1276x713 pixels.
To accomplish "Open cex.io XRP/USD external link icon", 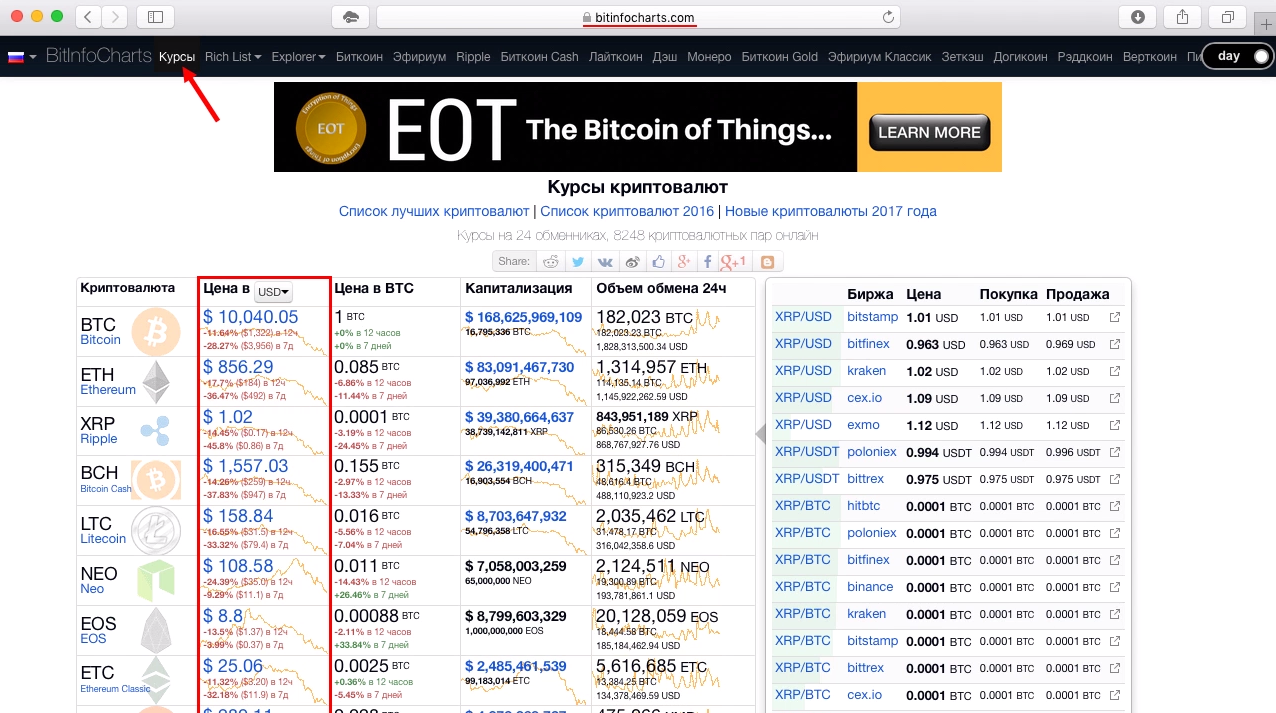I will 1115,398.
